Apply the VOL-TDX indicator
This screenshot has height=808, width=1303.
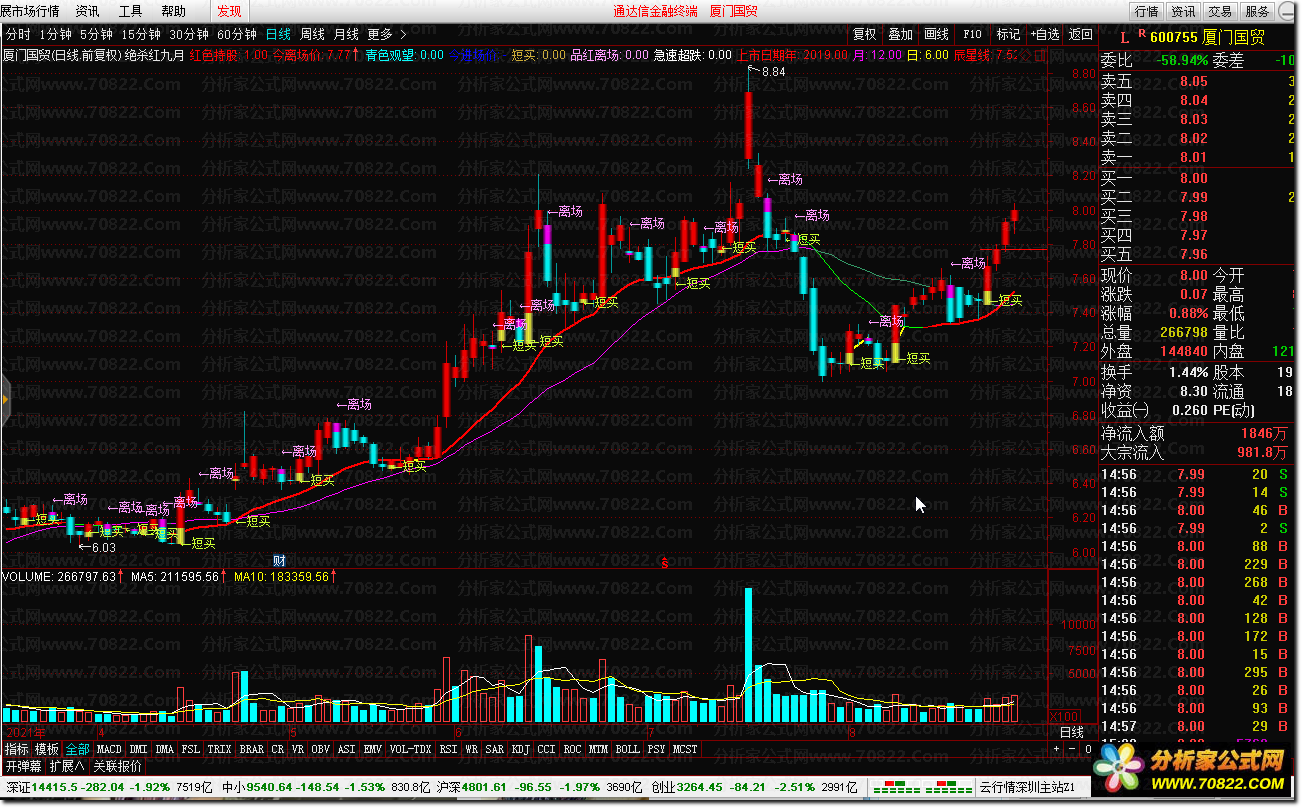click(410, 748)
